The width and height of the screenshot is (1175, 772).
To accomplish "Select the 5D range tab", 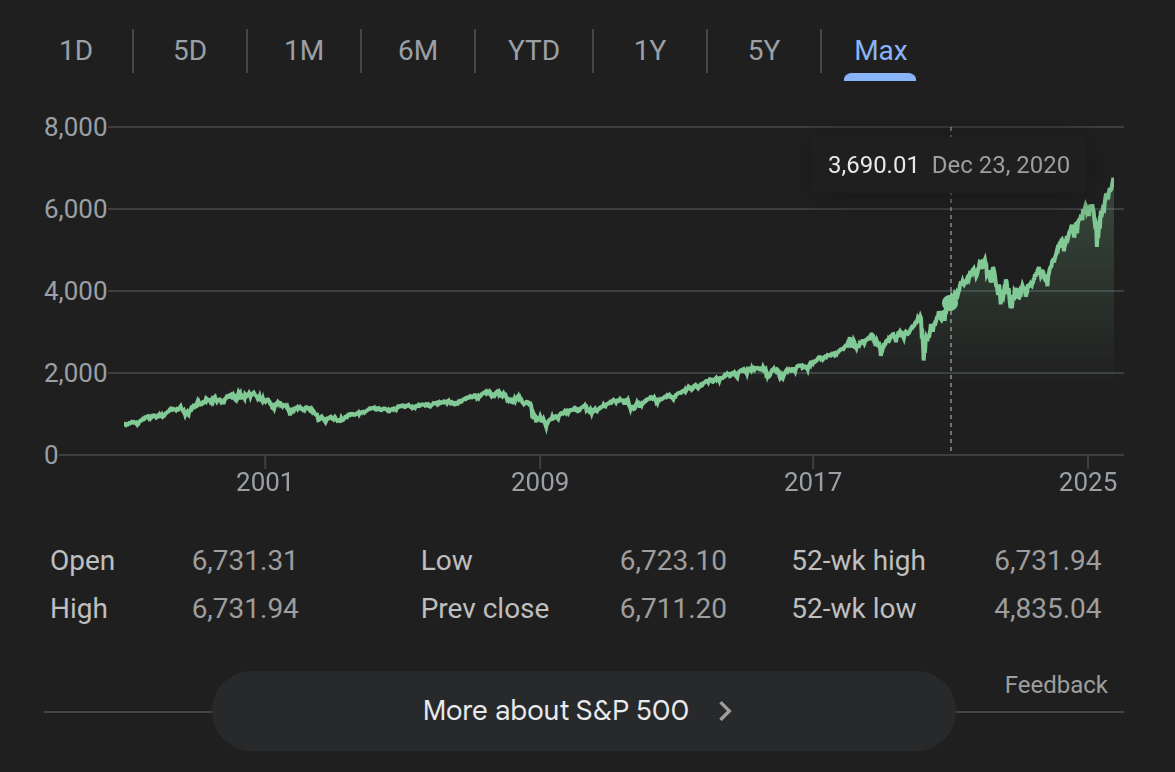I will [x=190, y=50].
